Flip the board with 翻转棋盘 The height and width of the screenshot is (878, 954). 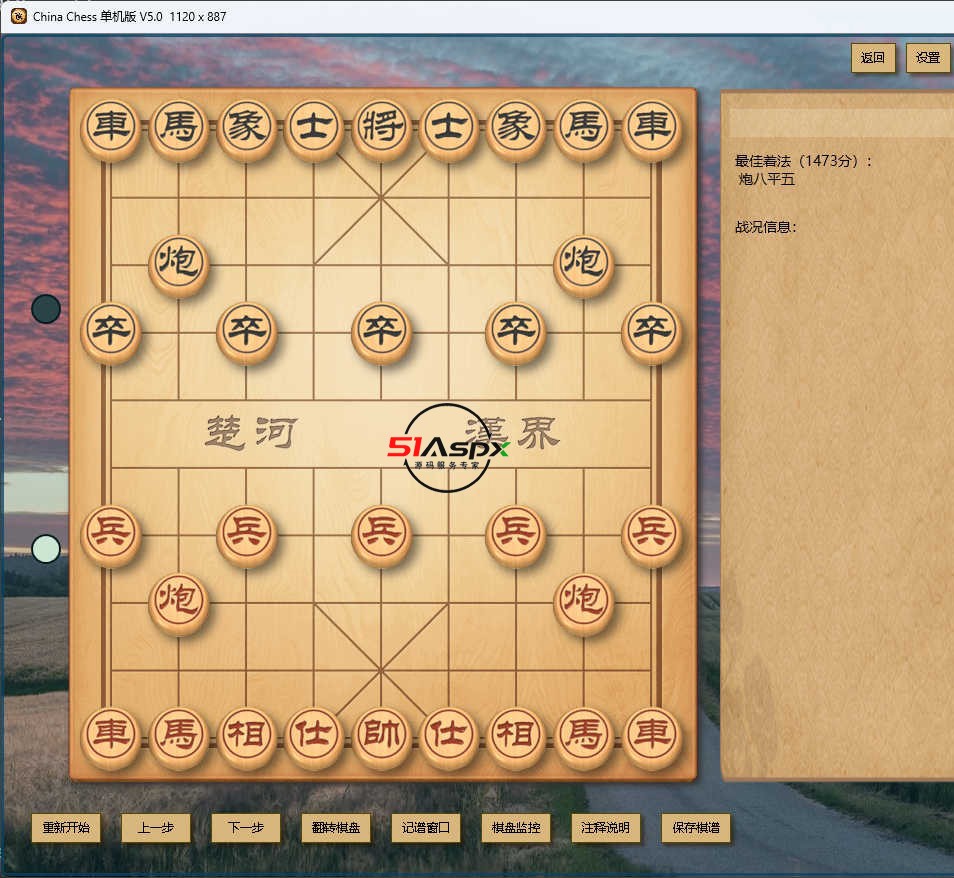point(336,827)
